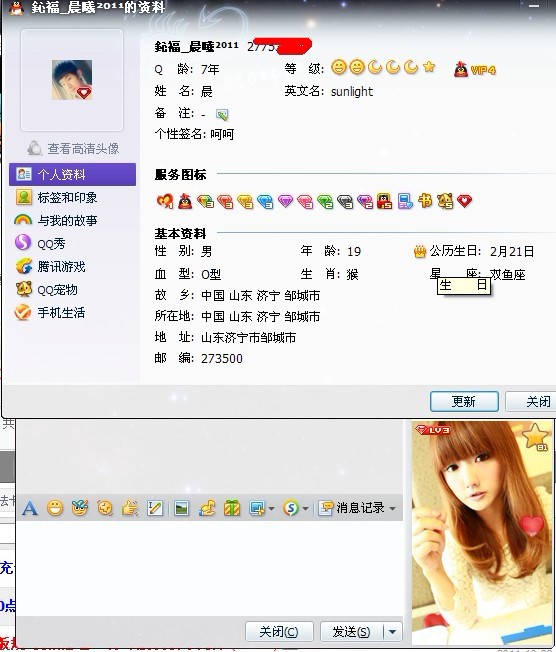Open the emoticon smiley picker
The width and height of the screenshot is (556, 652).
tap(55, 508)
